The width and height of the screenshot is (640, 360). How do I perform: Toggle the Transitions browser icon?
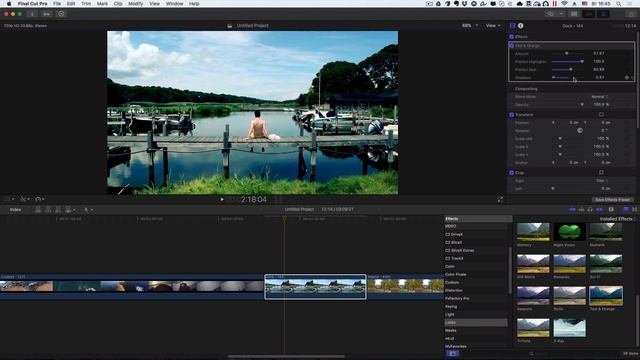635,209
